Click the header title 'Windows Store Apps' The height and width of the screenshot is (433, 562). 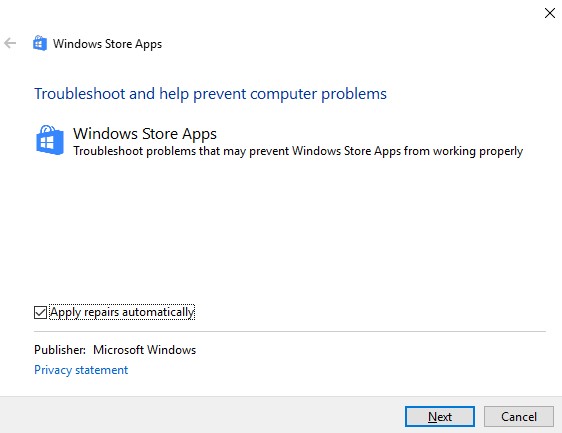[x=108, y=44]
